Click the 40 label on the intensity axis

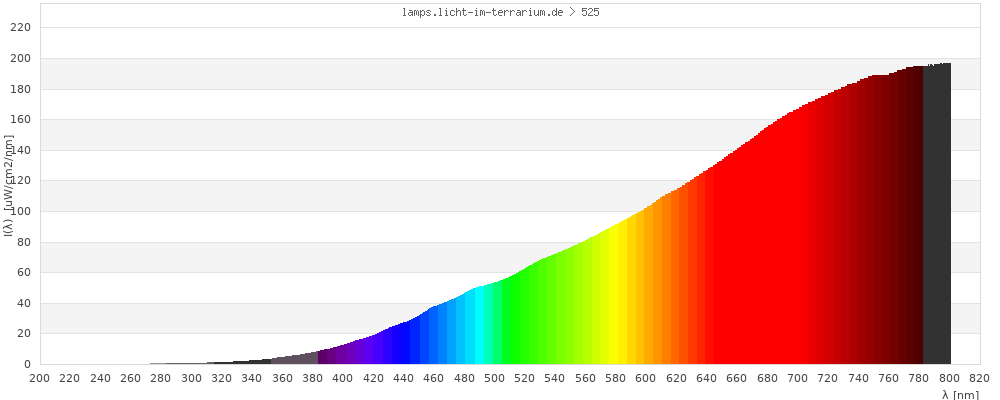click(24, 304)
